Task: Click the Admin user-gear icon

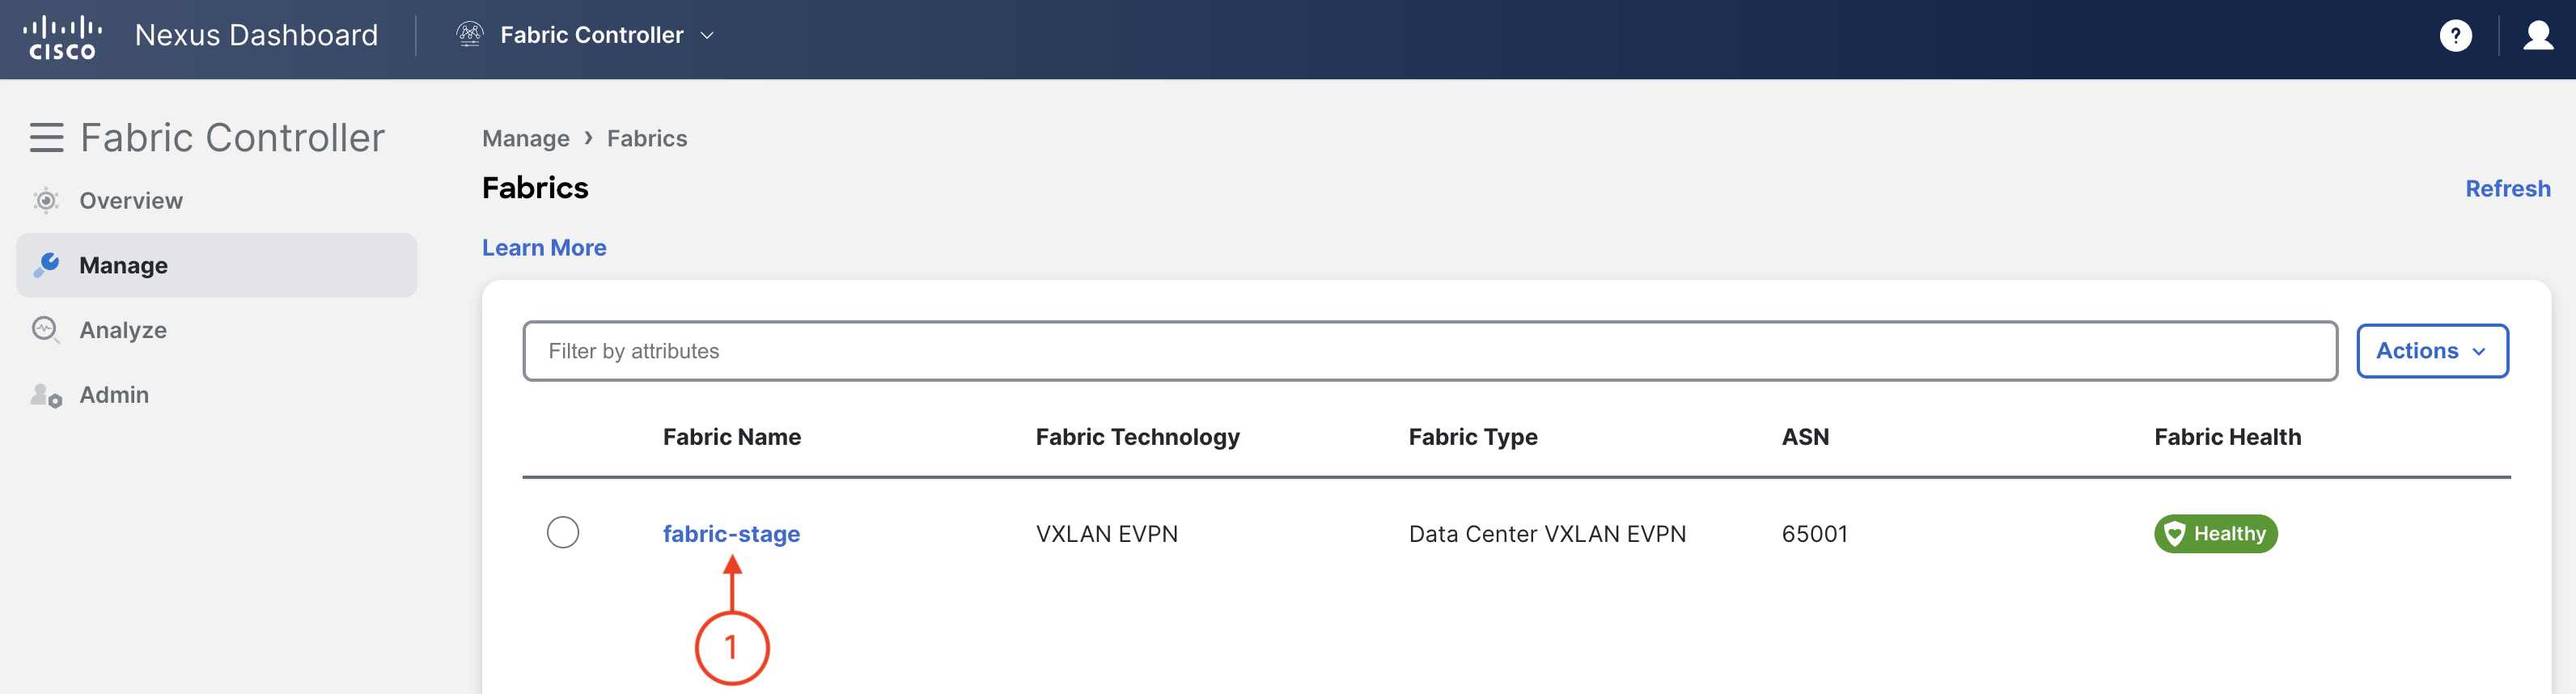Action: (46, 395)
